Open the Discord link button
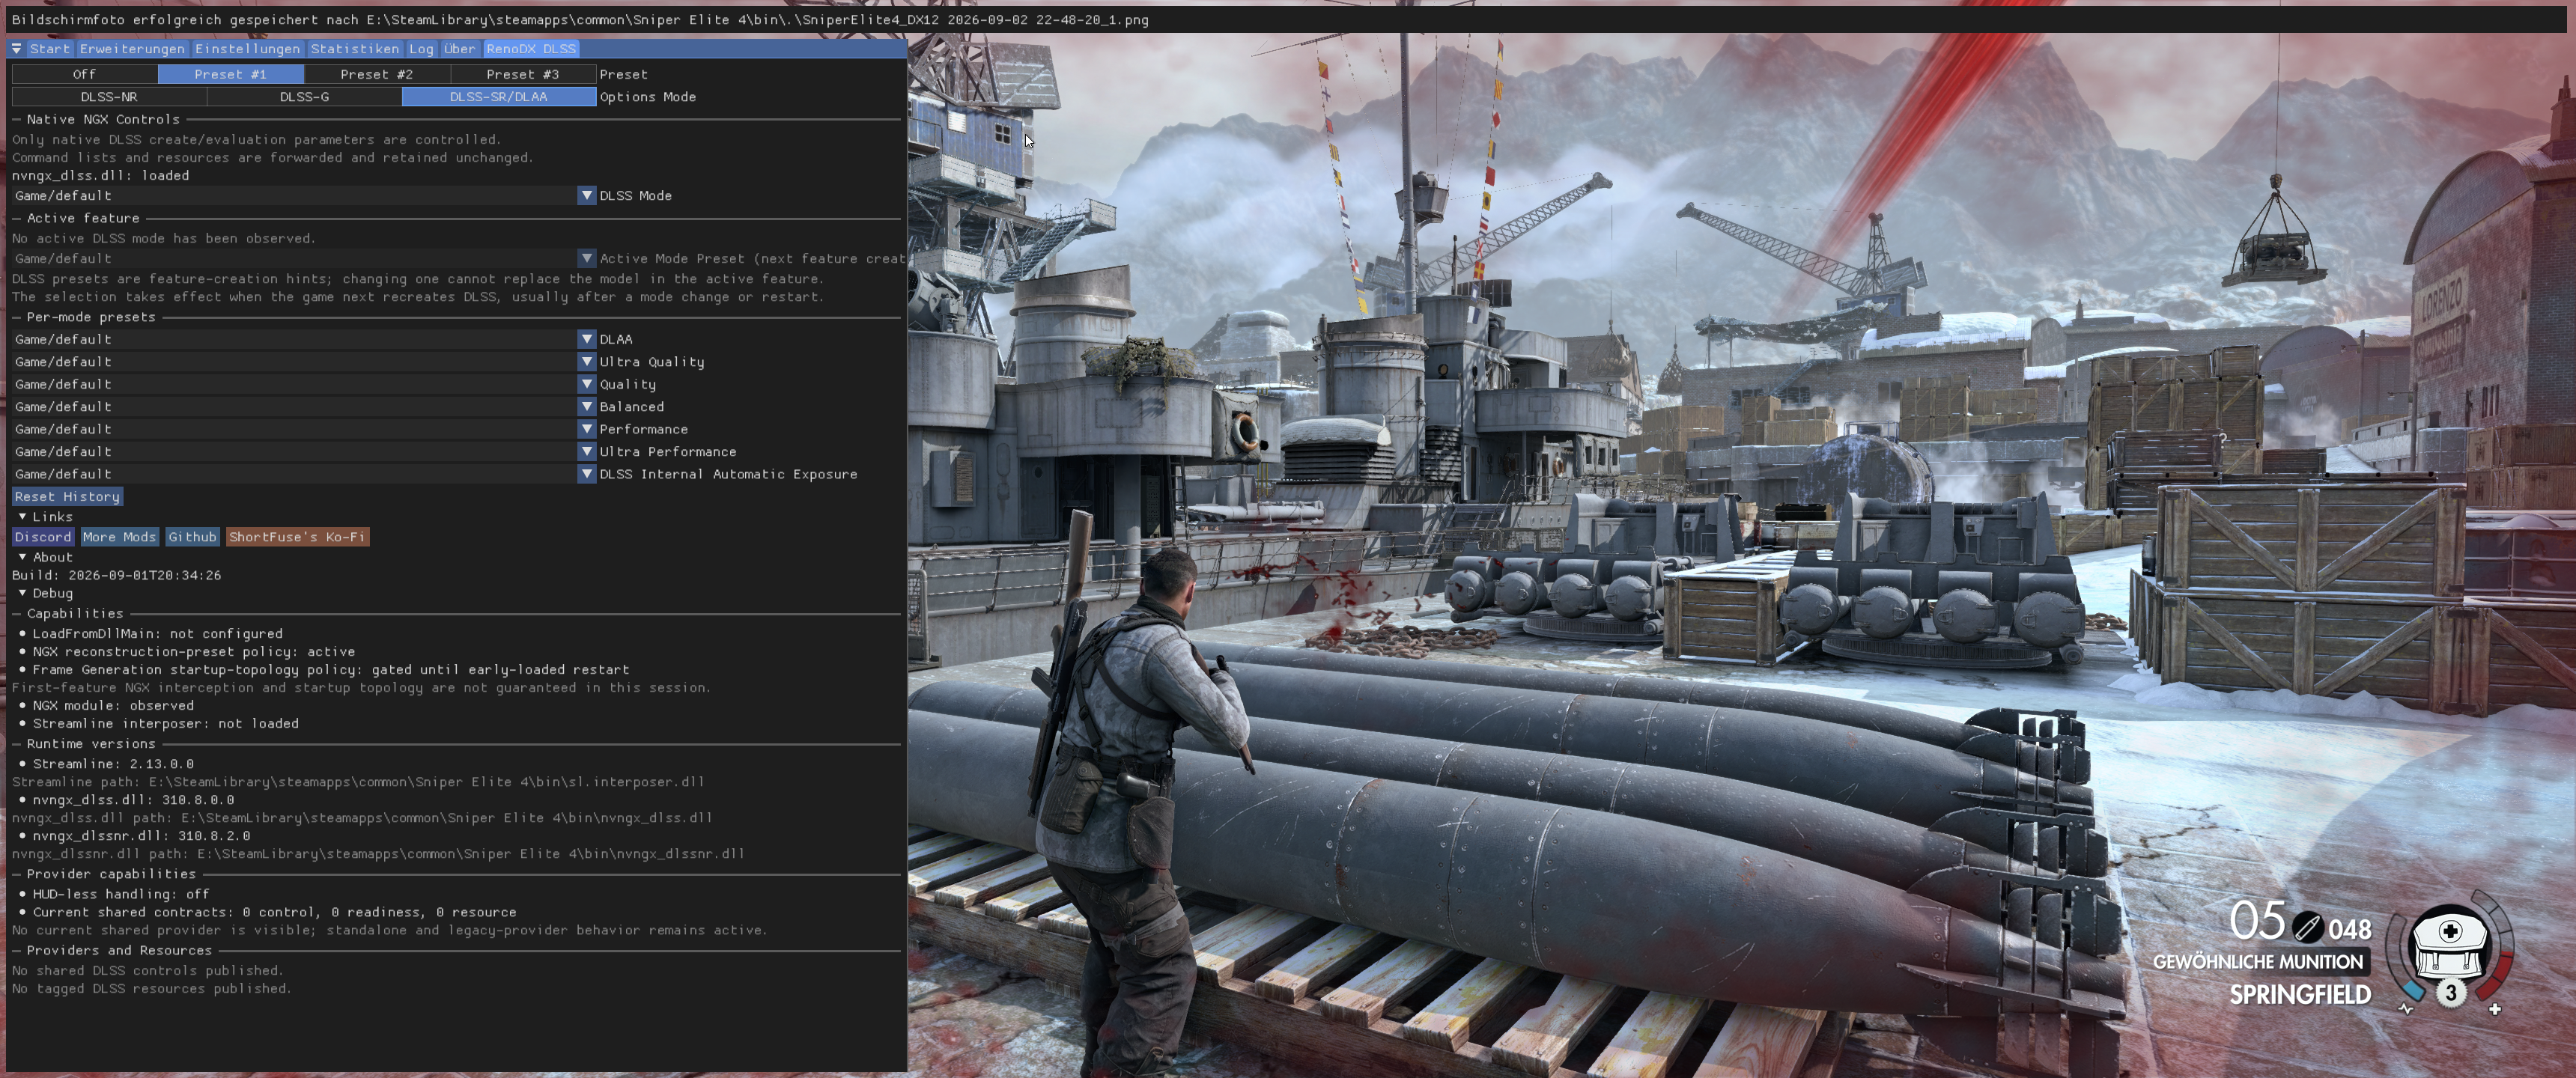Image resolution: width=2576 pixels, height=1078 pixels. click(43, 537)
